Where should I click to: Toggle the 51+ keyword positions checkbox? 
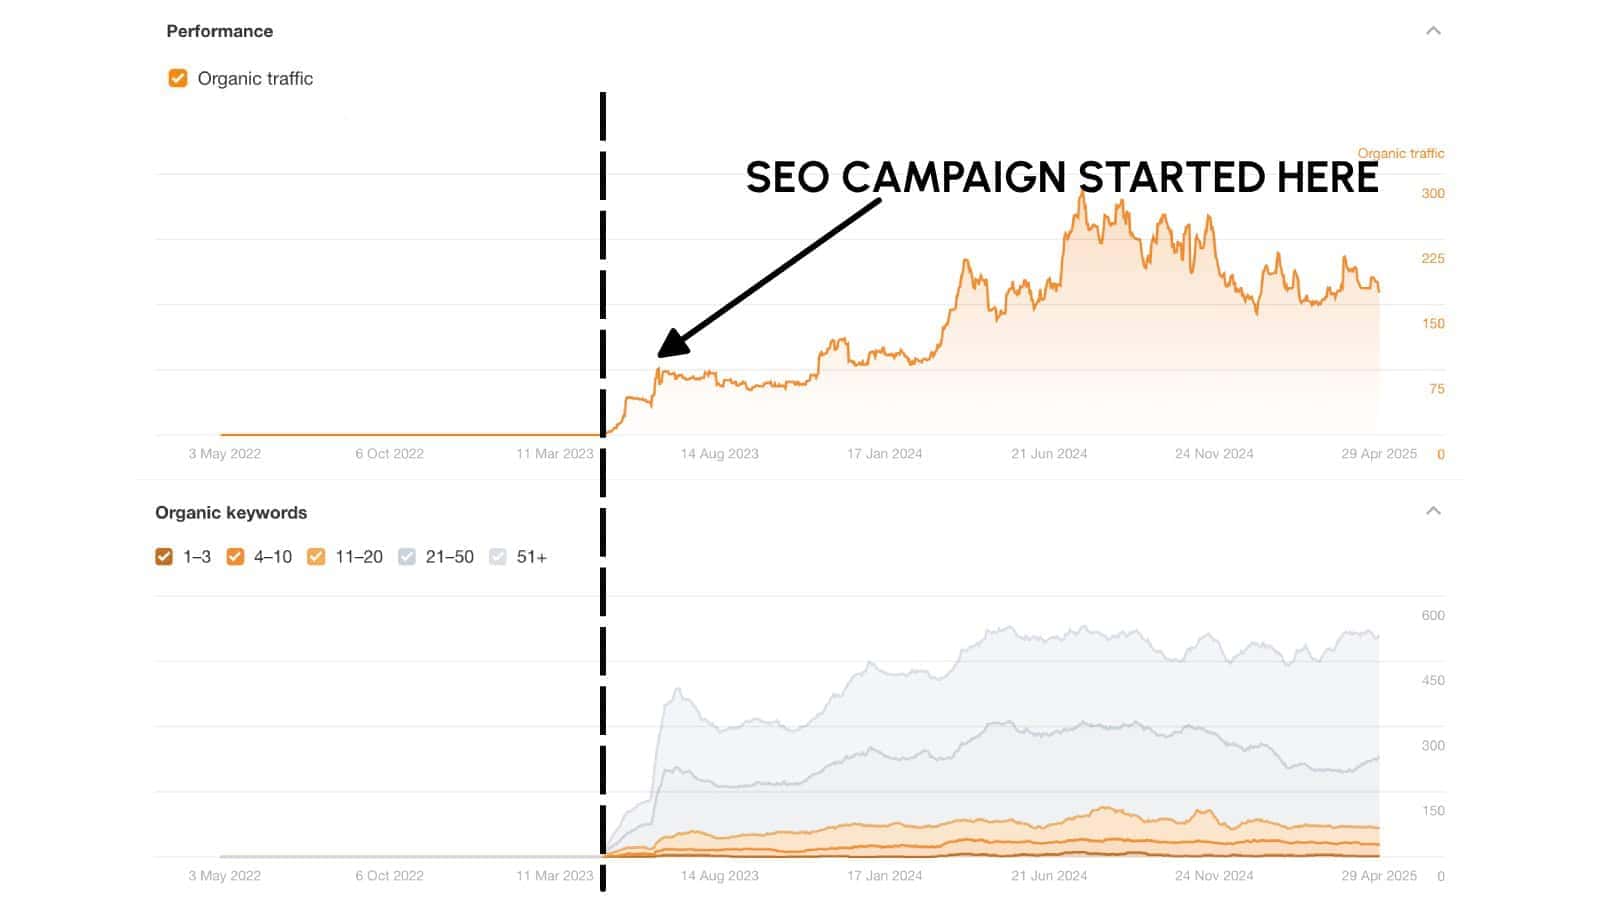point(498,557)
